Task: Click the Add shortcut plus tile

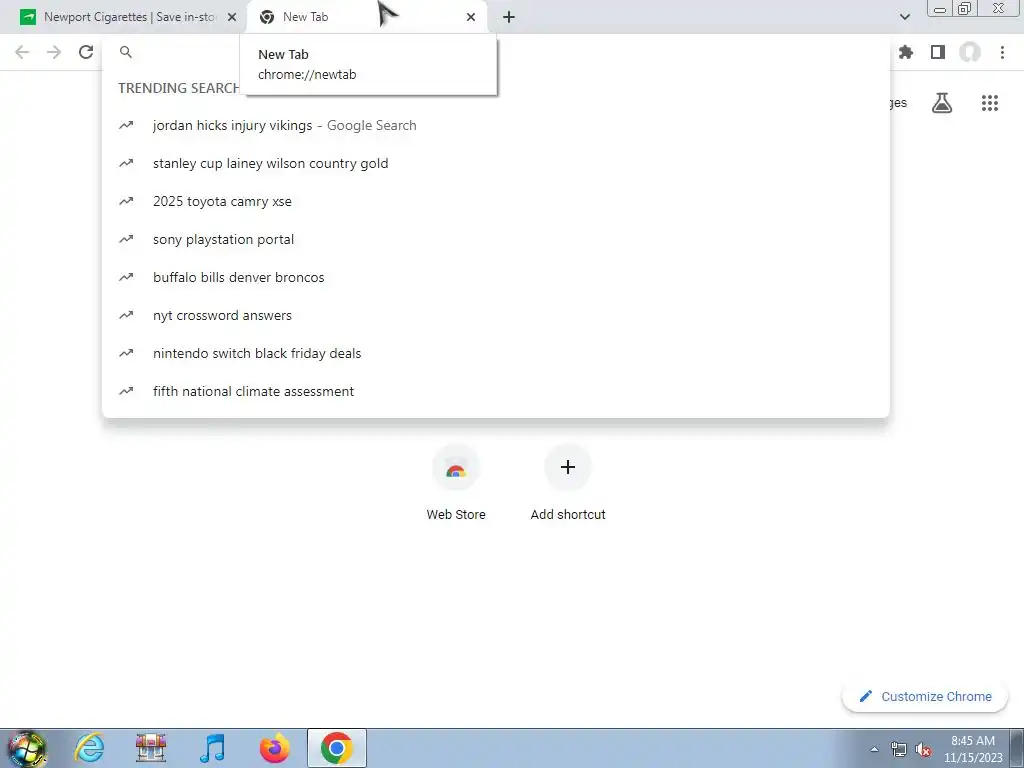Action: (x=568, y=483)
